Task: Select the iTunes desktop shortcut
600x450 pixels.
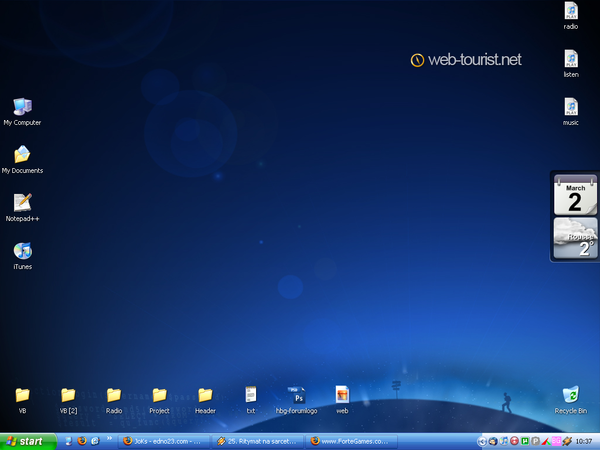Action: coord(23,256)
